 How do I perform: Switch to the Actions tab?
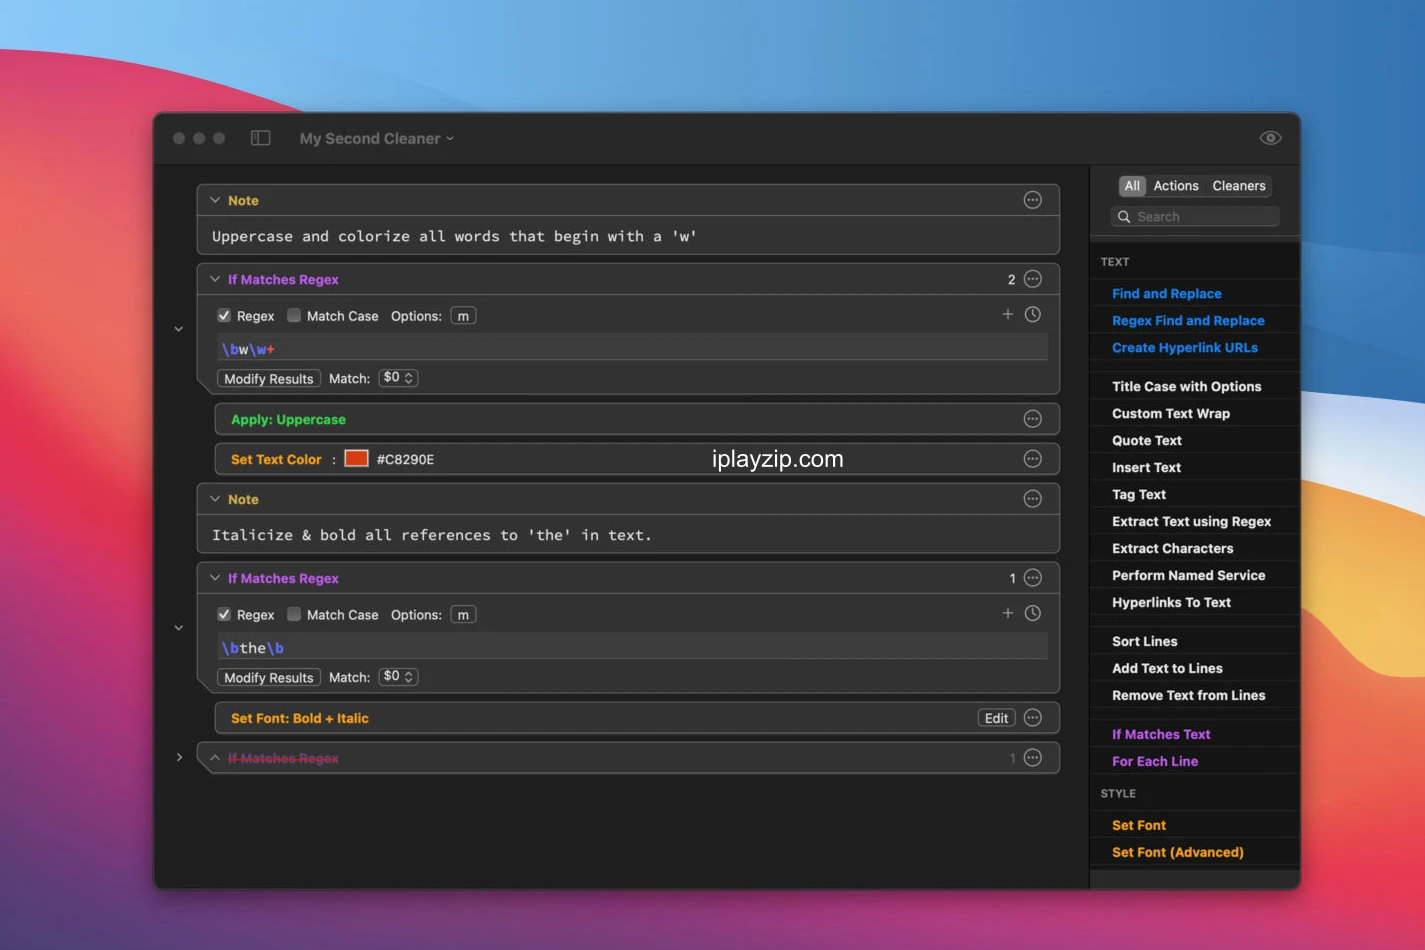[x=1175, y=186]
